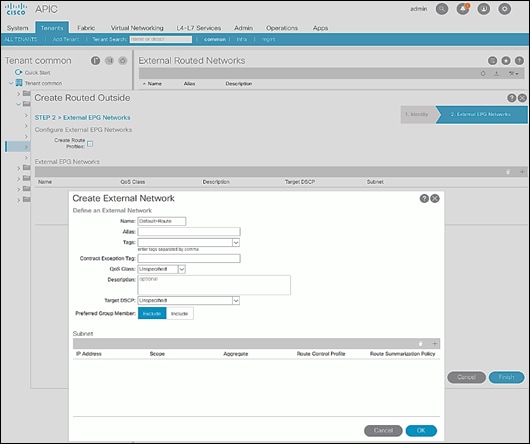530x444 pixels.
Task: Click middle round icon right of External Routed Networks
Action: (506, 60)
